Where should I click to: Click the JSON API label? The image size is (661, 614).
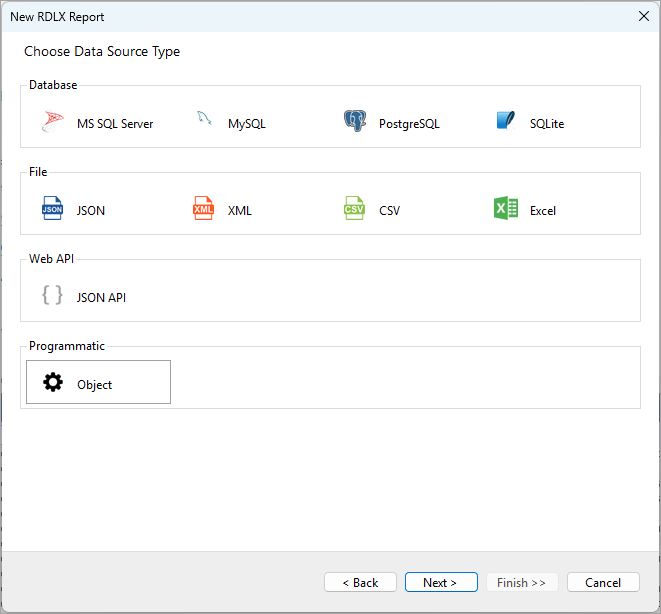pos(101,298)
